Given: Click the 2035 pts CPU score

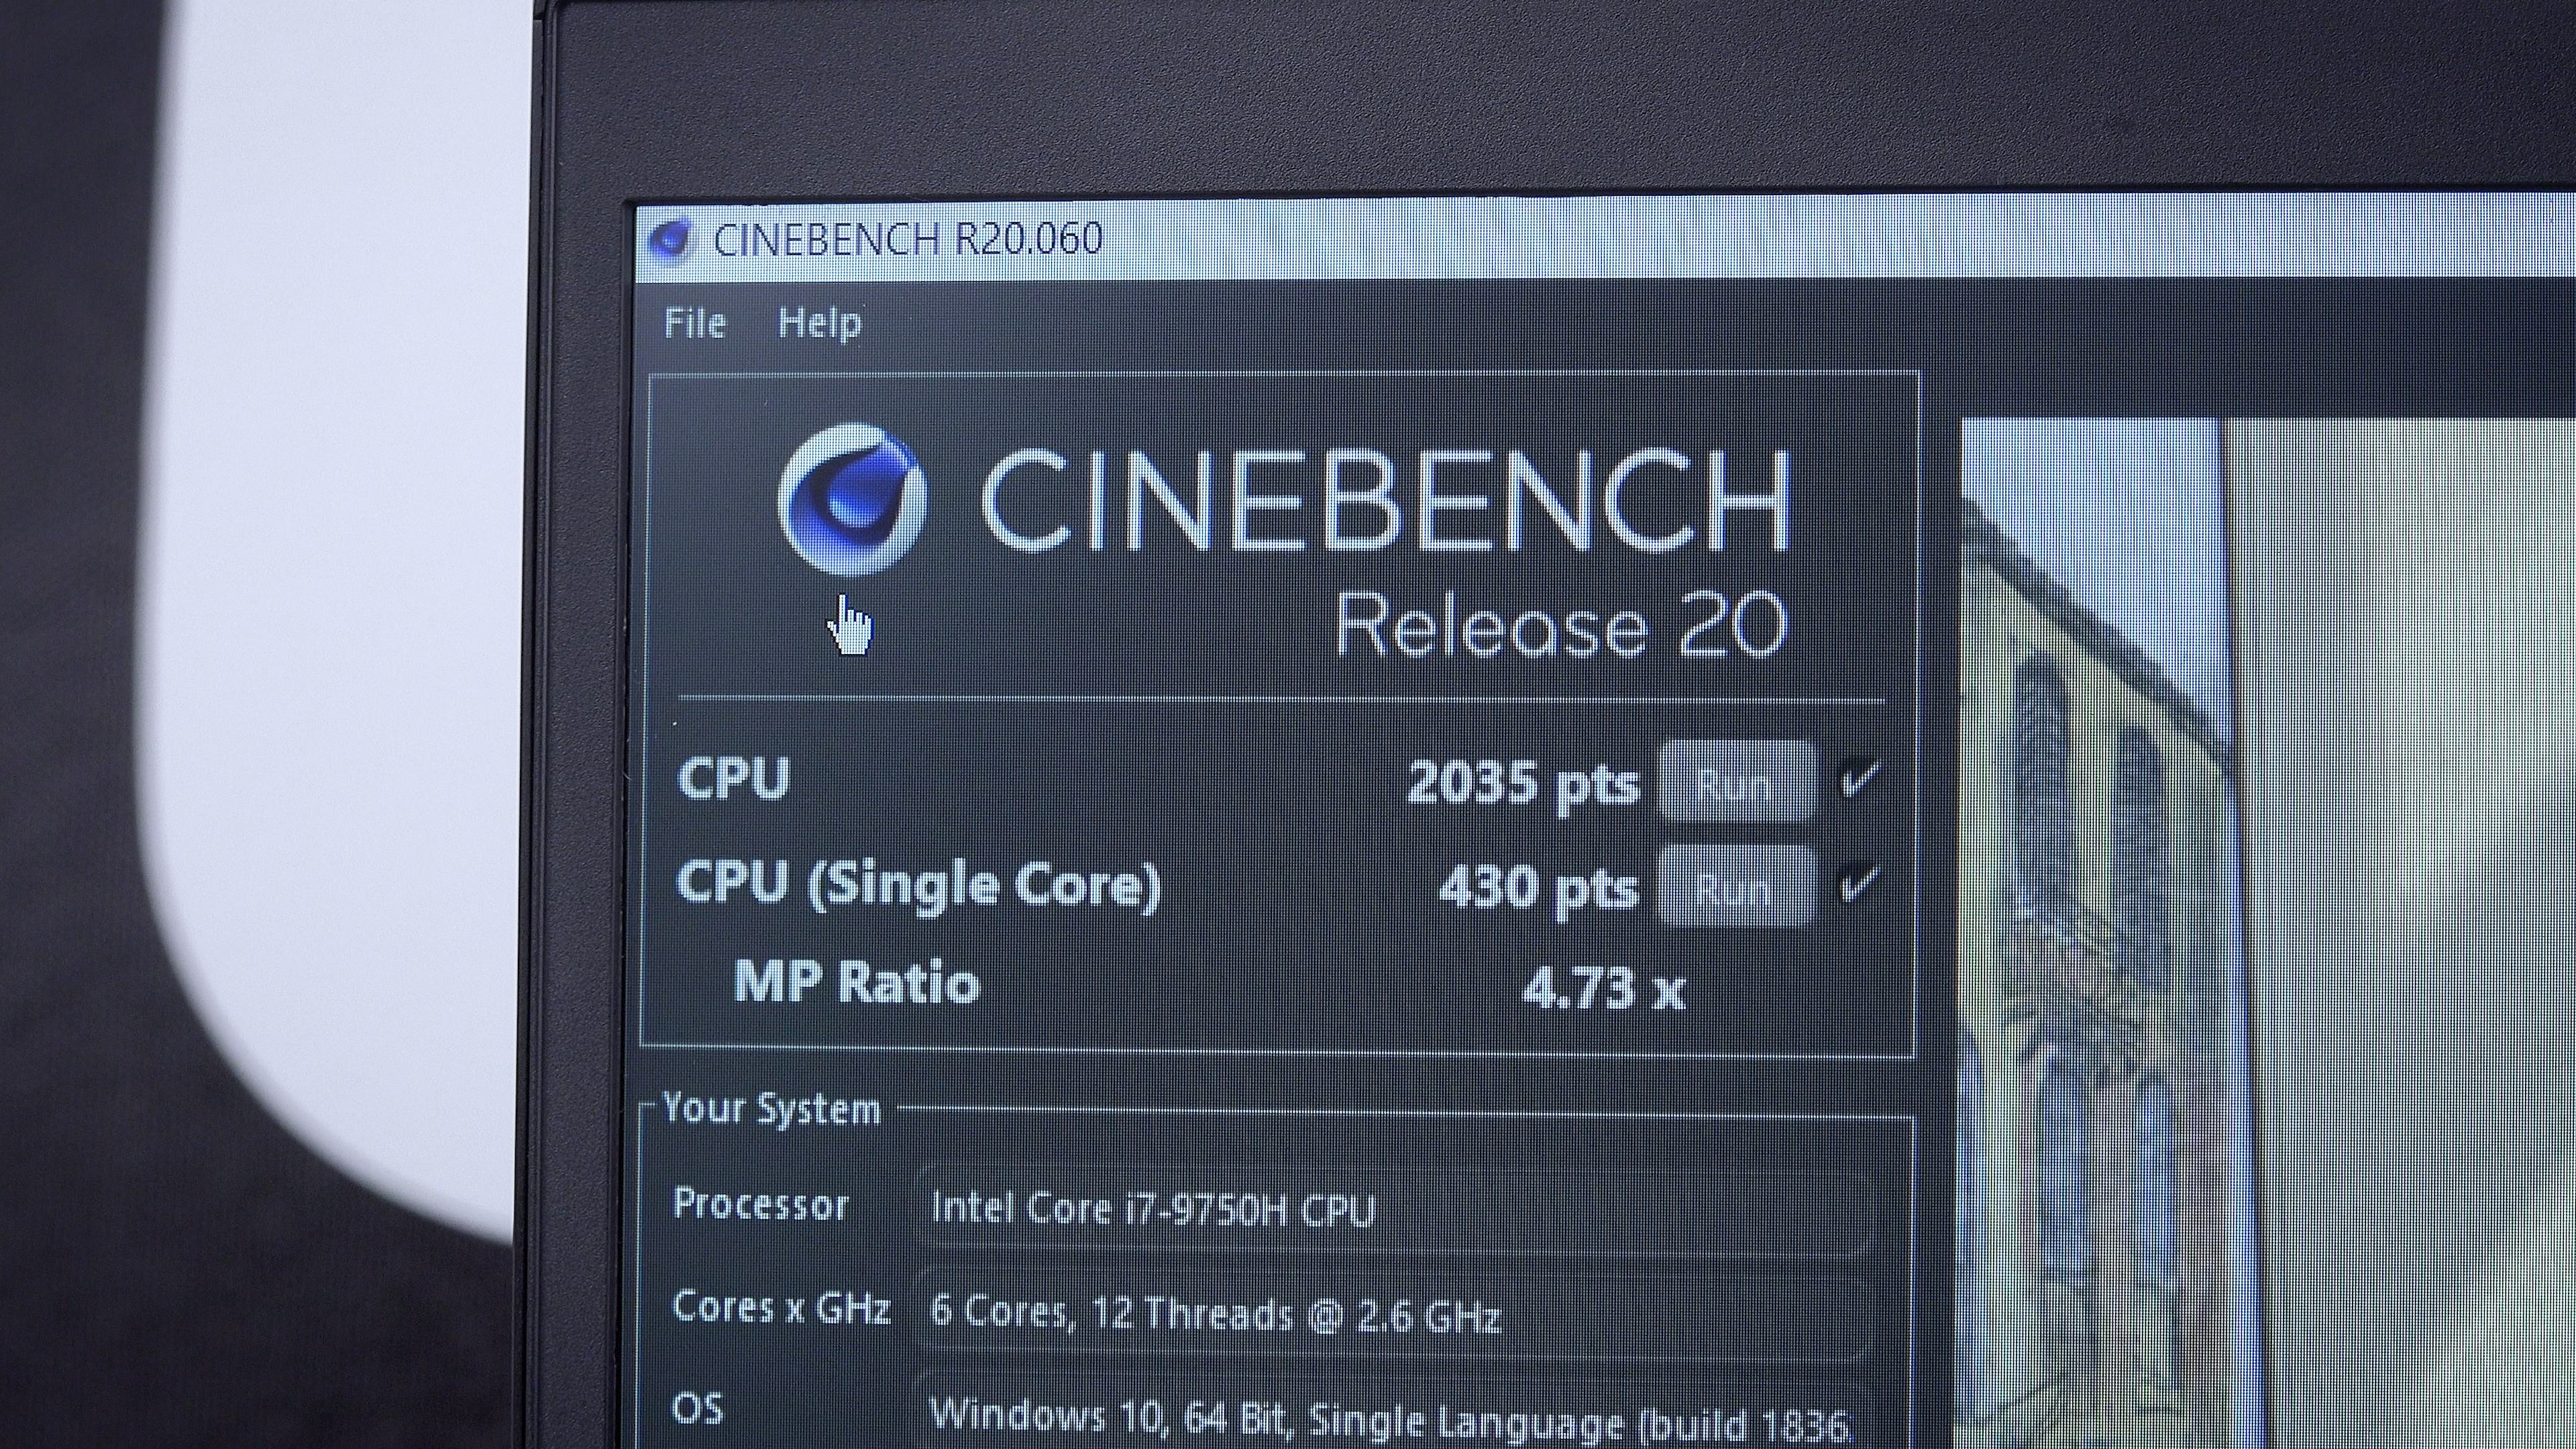Looking at the screenshot, I should (x=1523, y=782).
